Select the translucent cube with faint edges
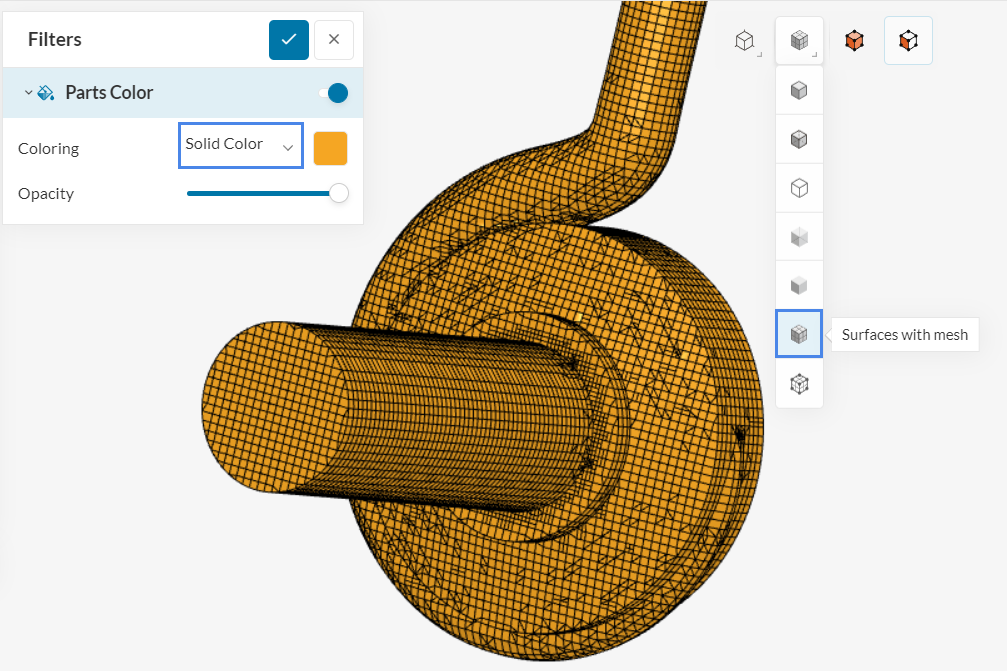 coord(799,237)
